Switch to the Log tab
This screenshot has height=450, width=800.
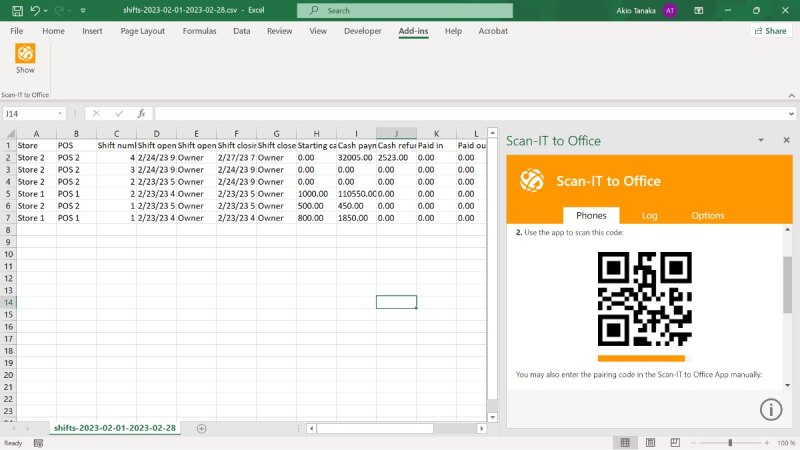click(649, 215)
